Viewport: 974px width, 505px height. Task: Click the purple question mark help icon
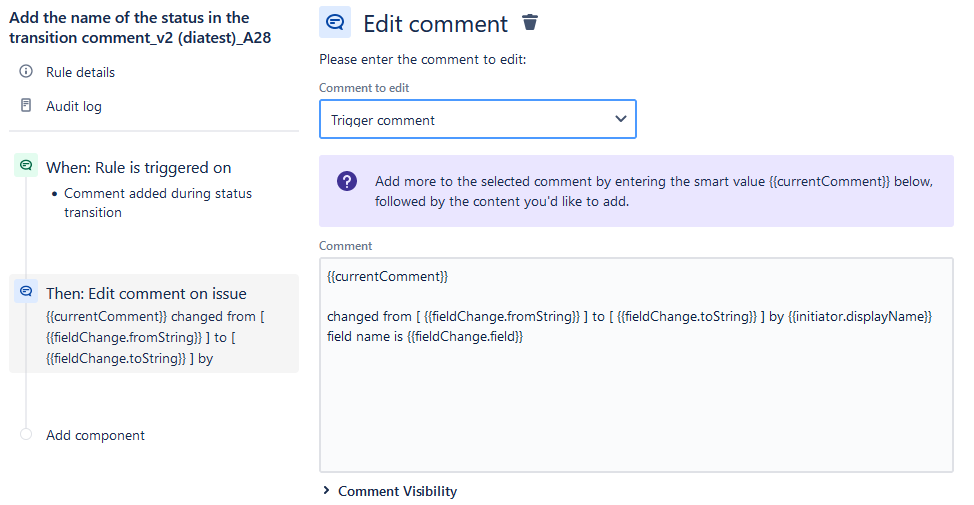[346, 181]
